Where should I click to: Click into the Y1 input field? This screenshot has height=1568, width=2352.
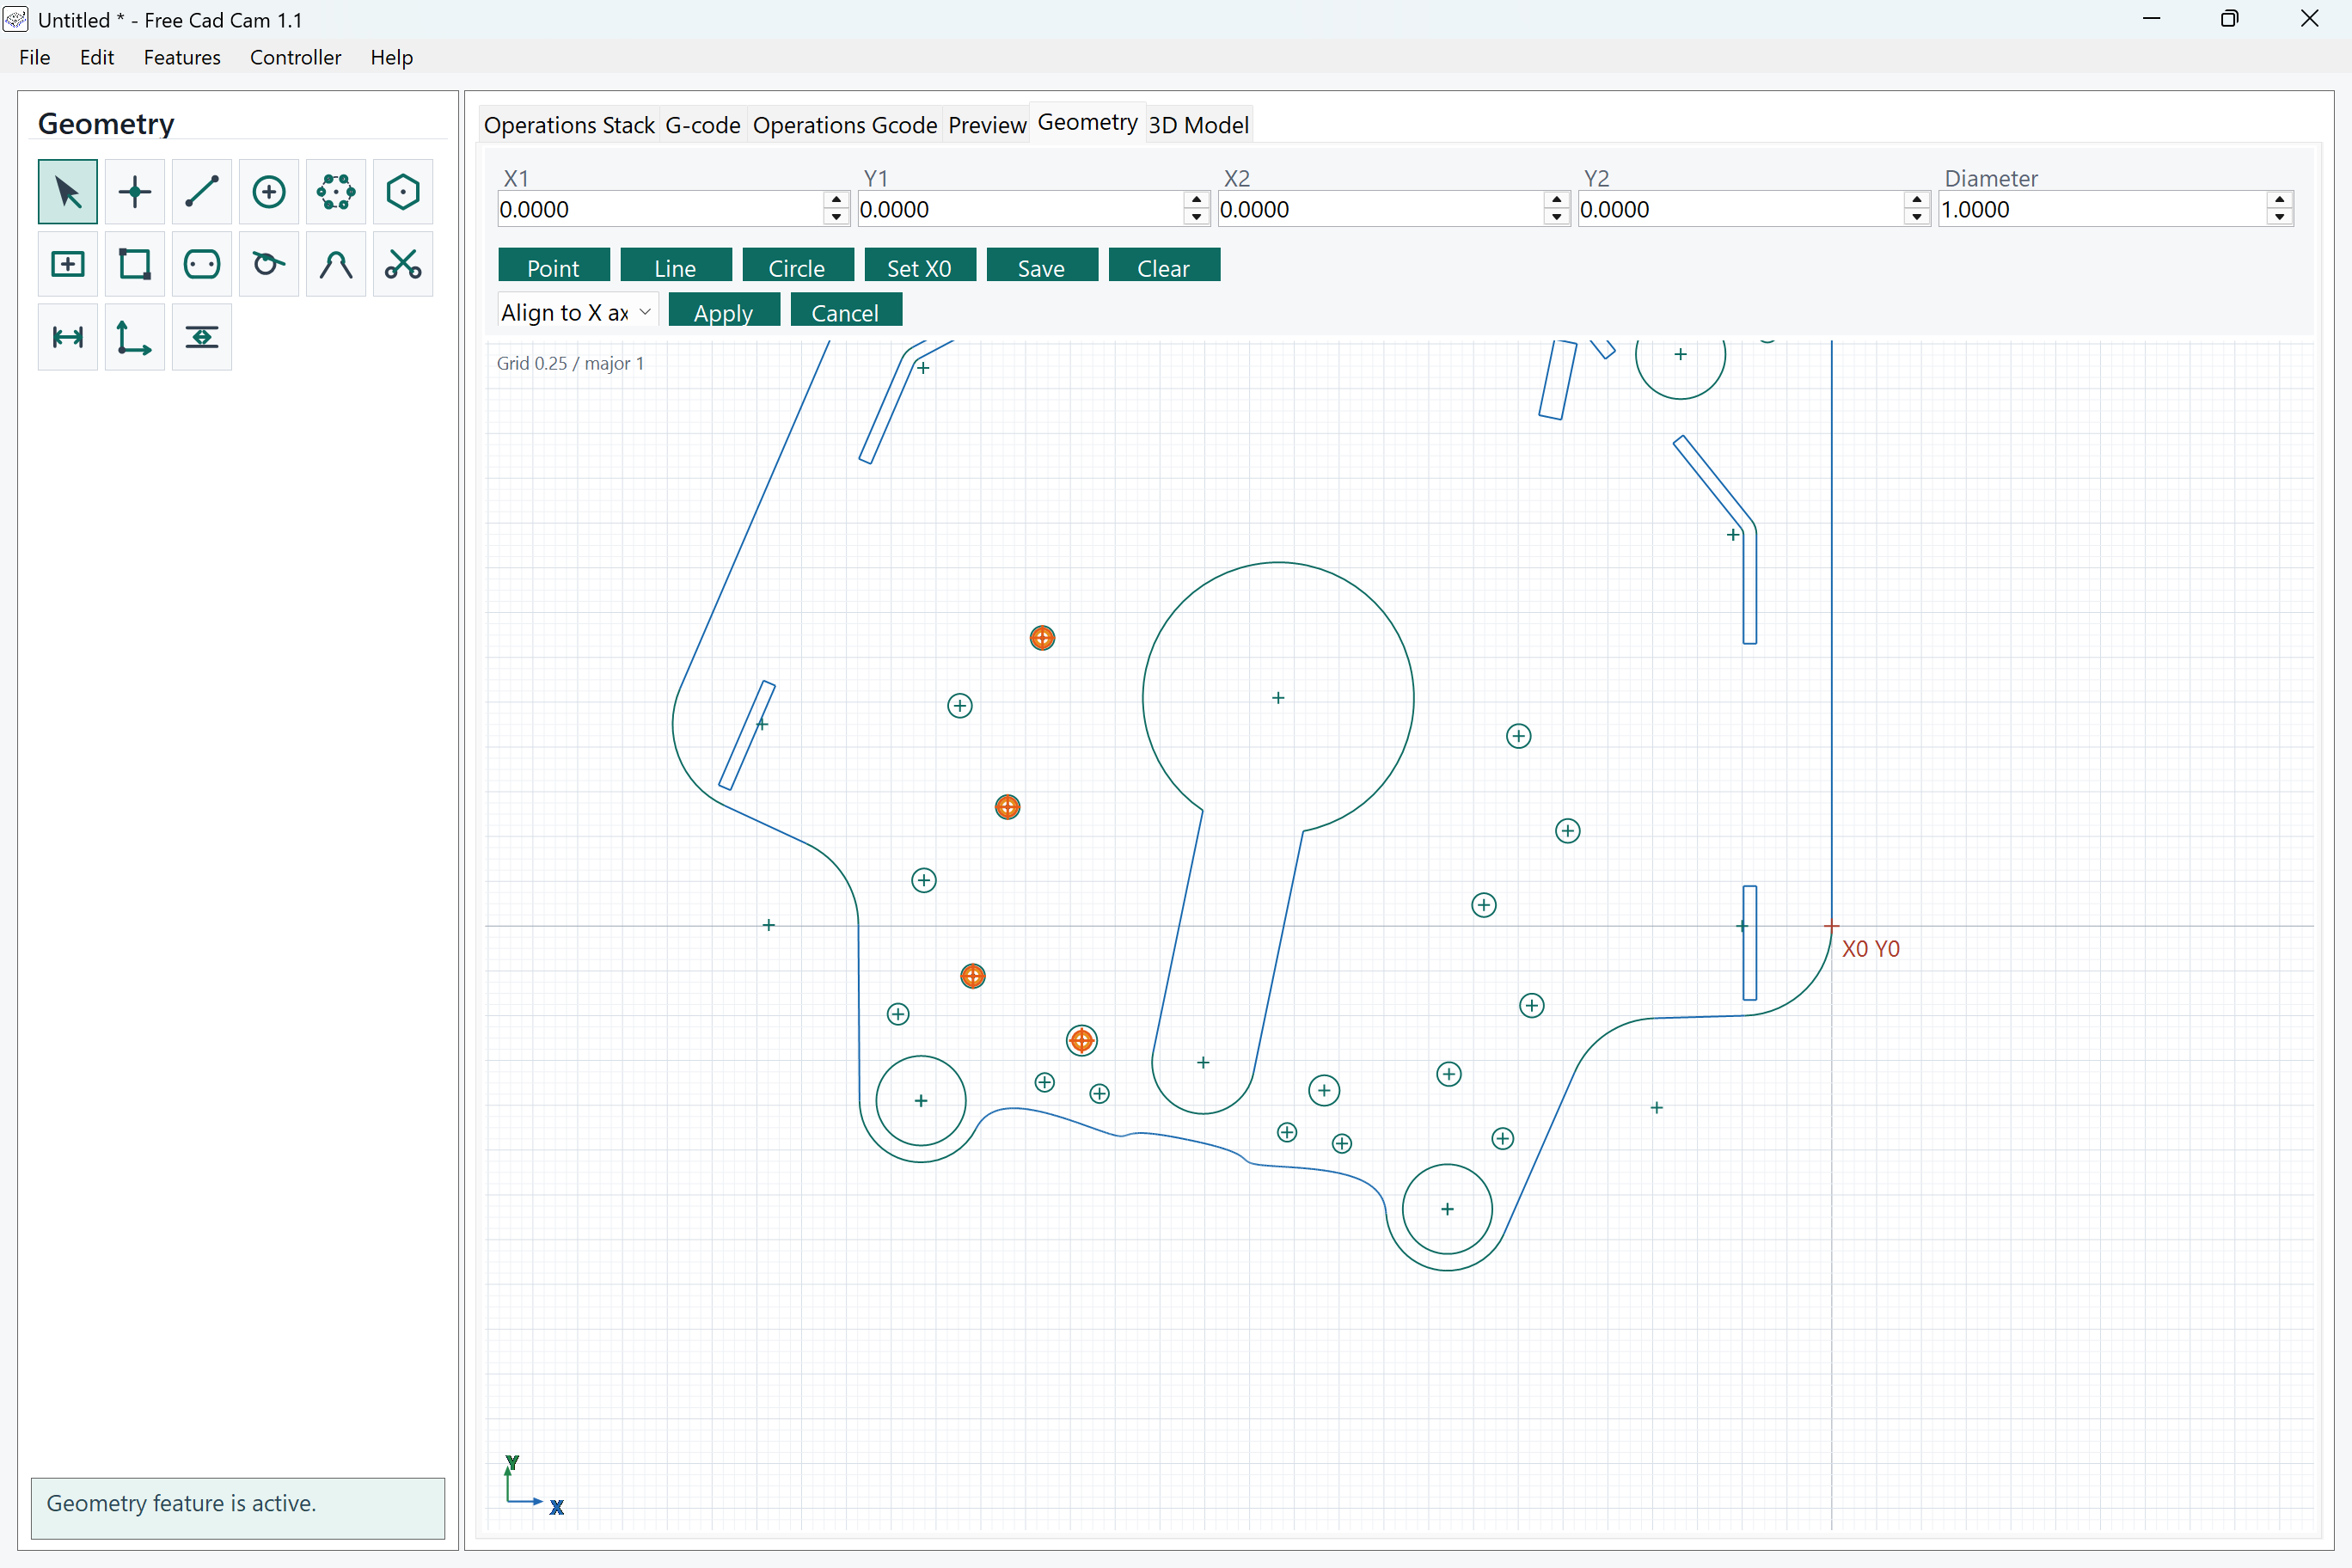pos(1021,209)
